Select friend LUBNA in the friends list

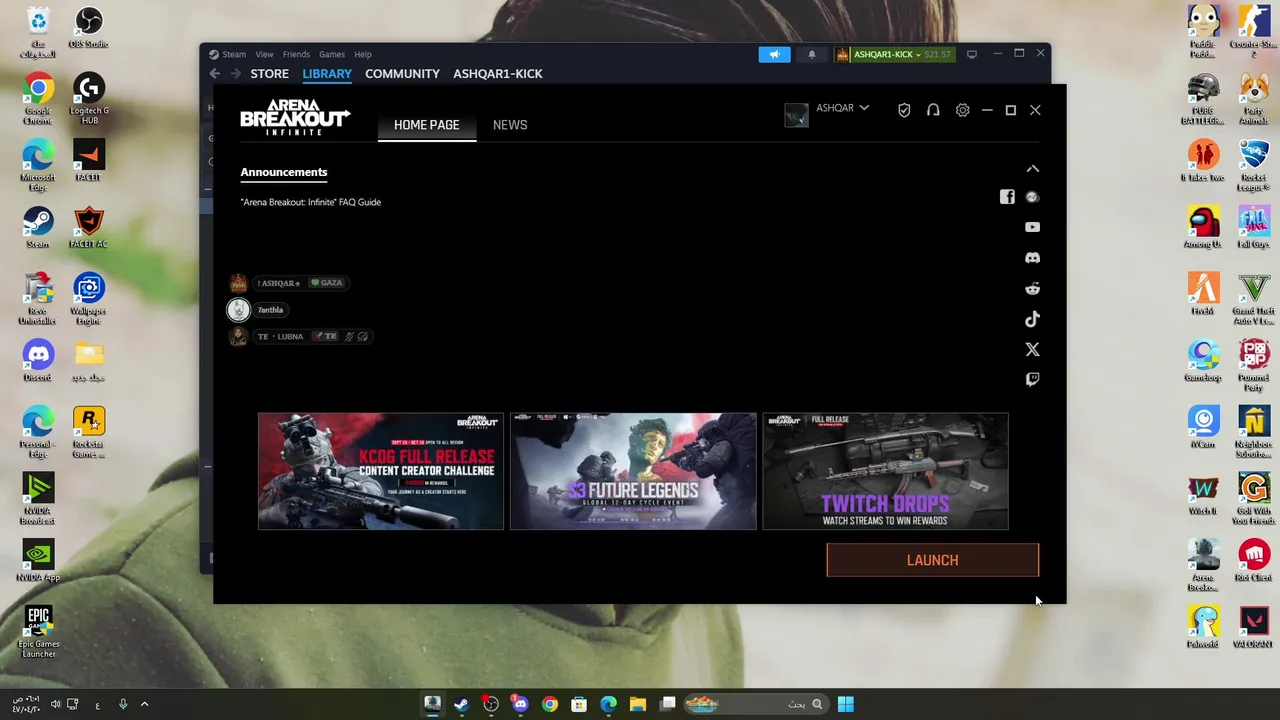299,337
